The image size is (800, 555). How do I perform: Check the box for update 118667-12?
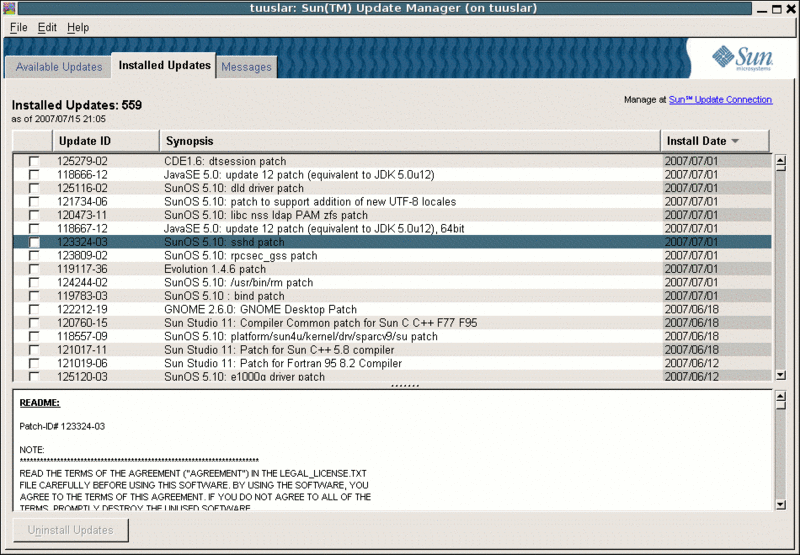coord(34,229)
